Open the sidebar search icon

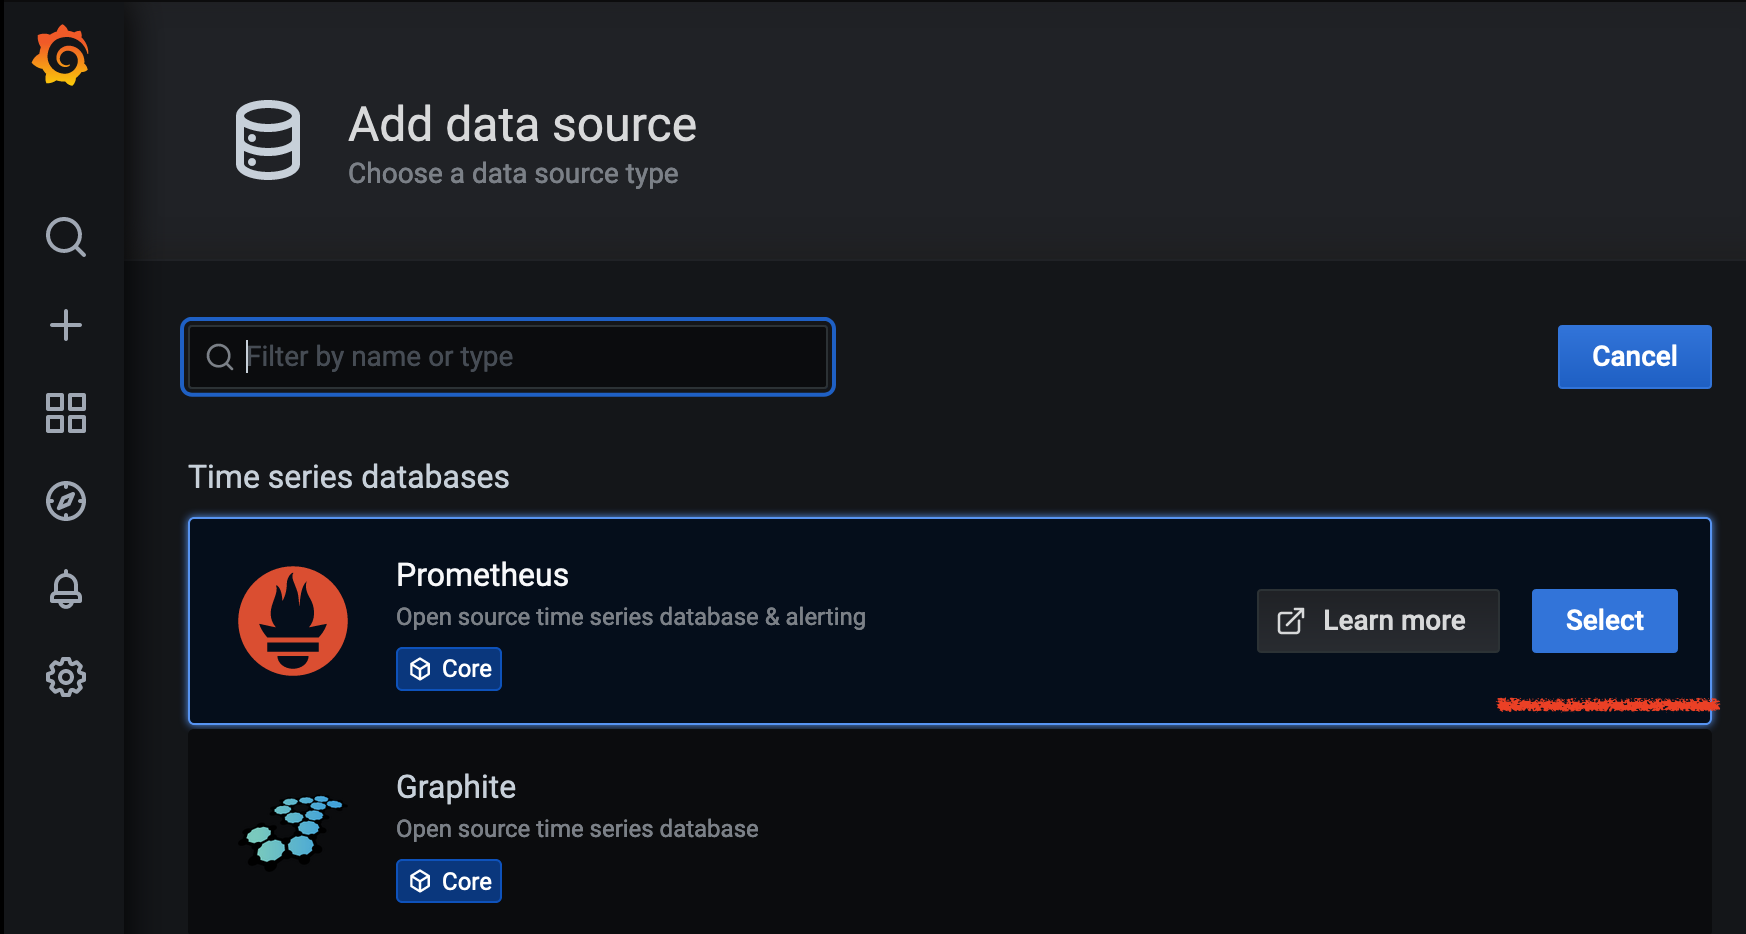click(x=66, y=237)
